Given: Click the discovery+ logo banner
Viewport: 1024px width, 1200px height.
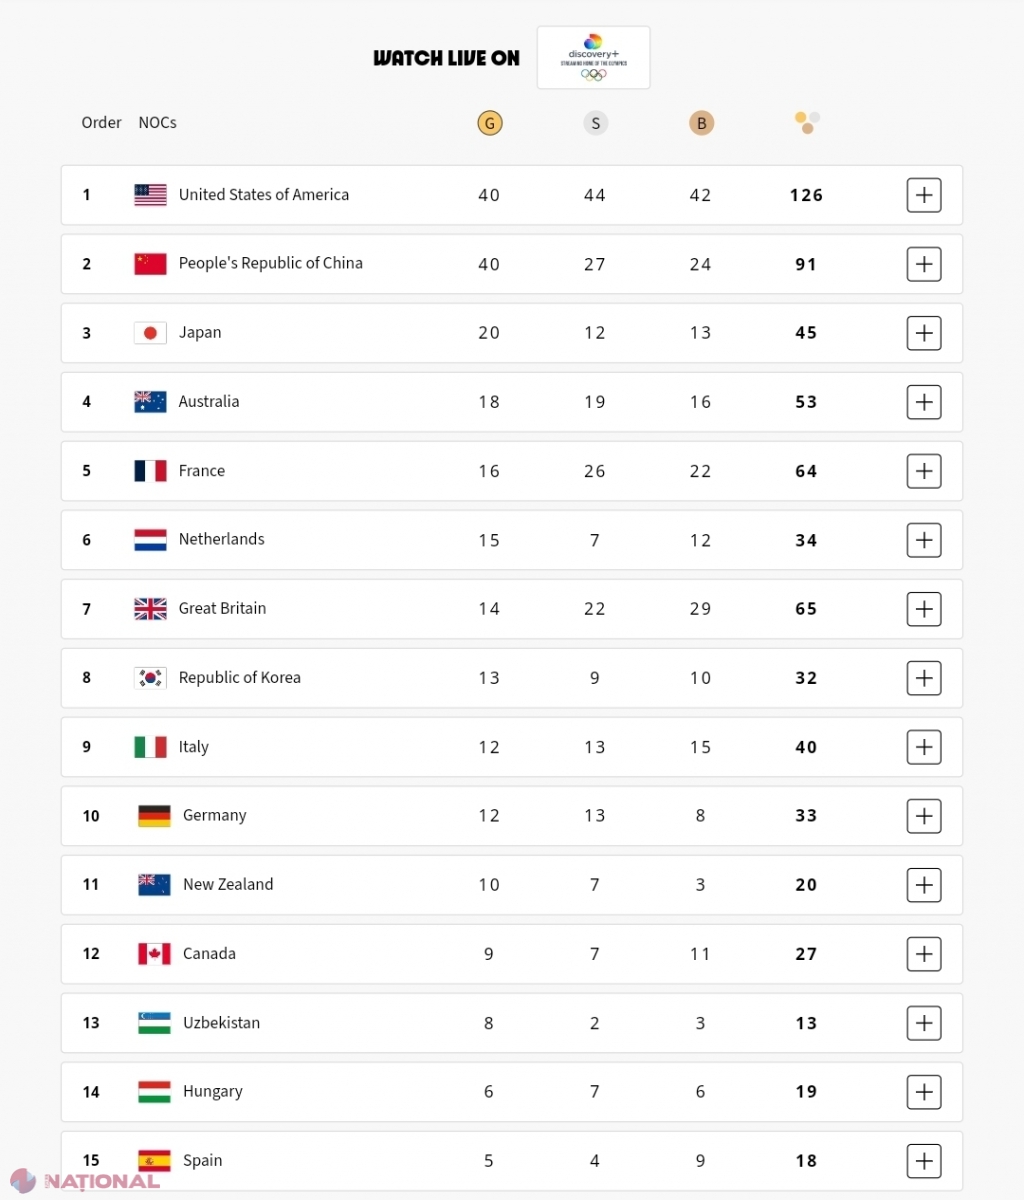Looking at the screenshot, I should pos(594,58).
